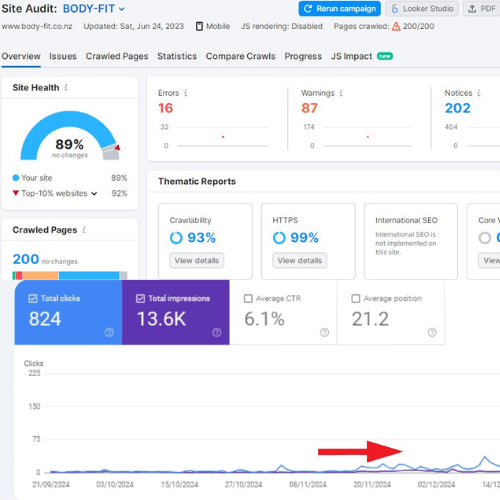Click the Updated Sat, Jun 24, 2023 text

[134, 26]
